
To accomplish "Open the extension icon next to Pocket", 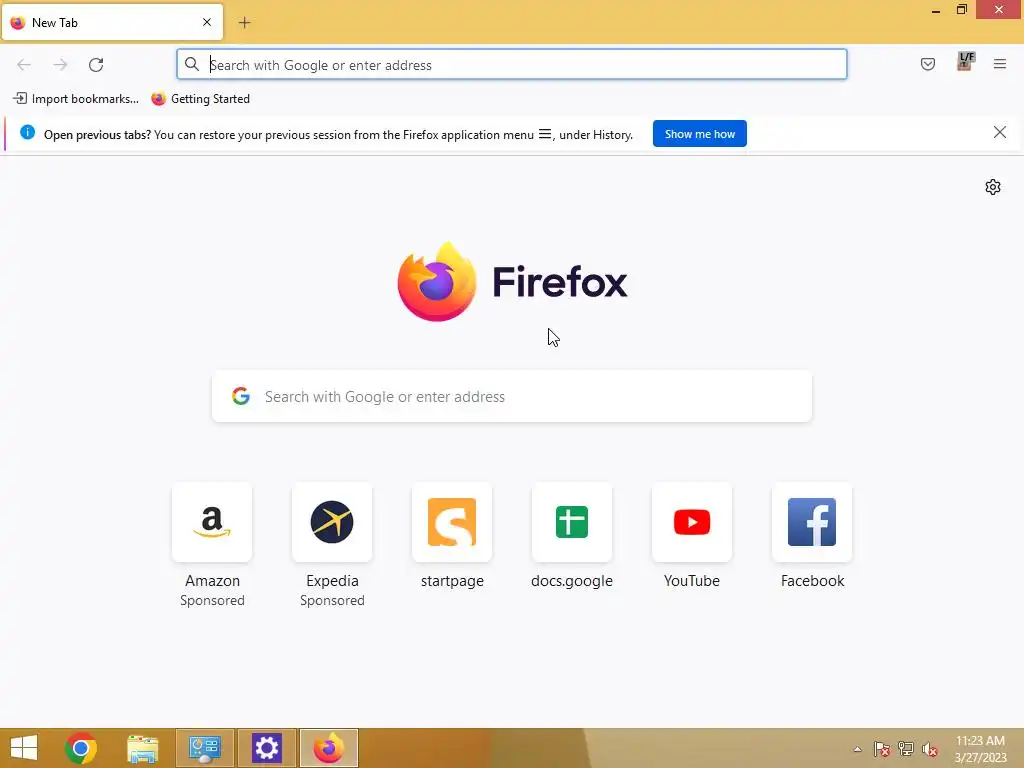I will [x=965, y=62].
